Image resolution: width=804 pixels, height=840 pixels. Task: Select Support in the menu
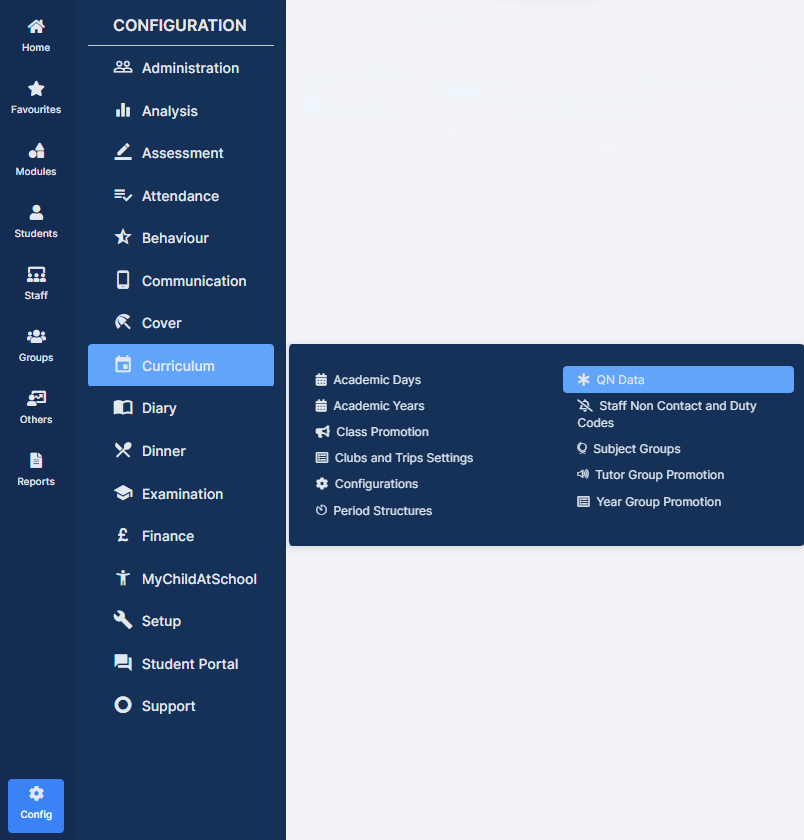tap(181, 706)
